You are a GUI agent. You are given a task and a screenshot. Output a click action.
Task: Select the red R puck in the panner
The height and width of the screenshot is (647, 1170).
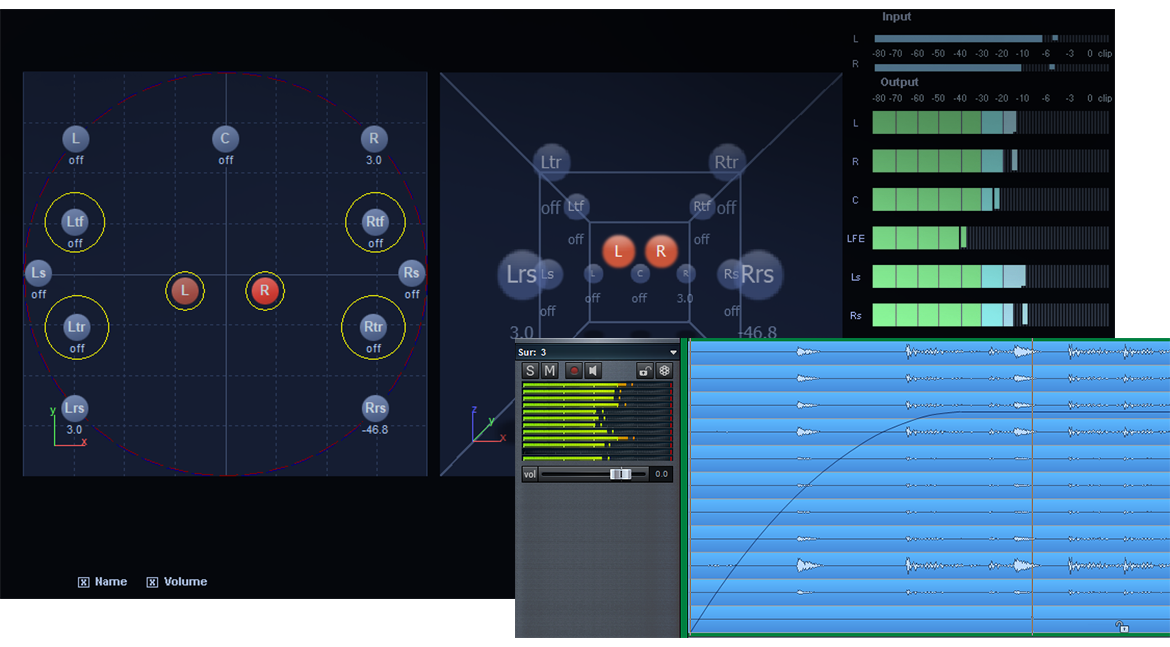tap(264, 291)
